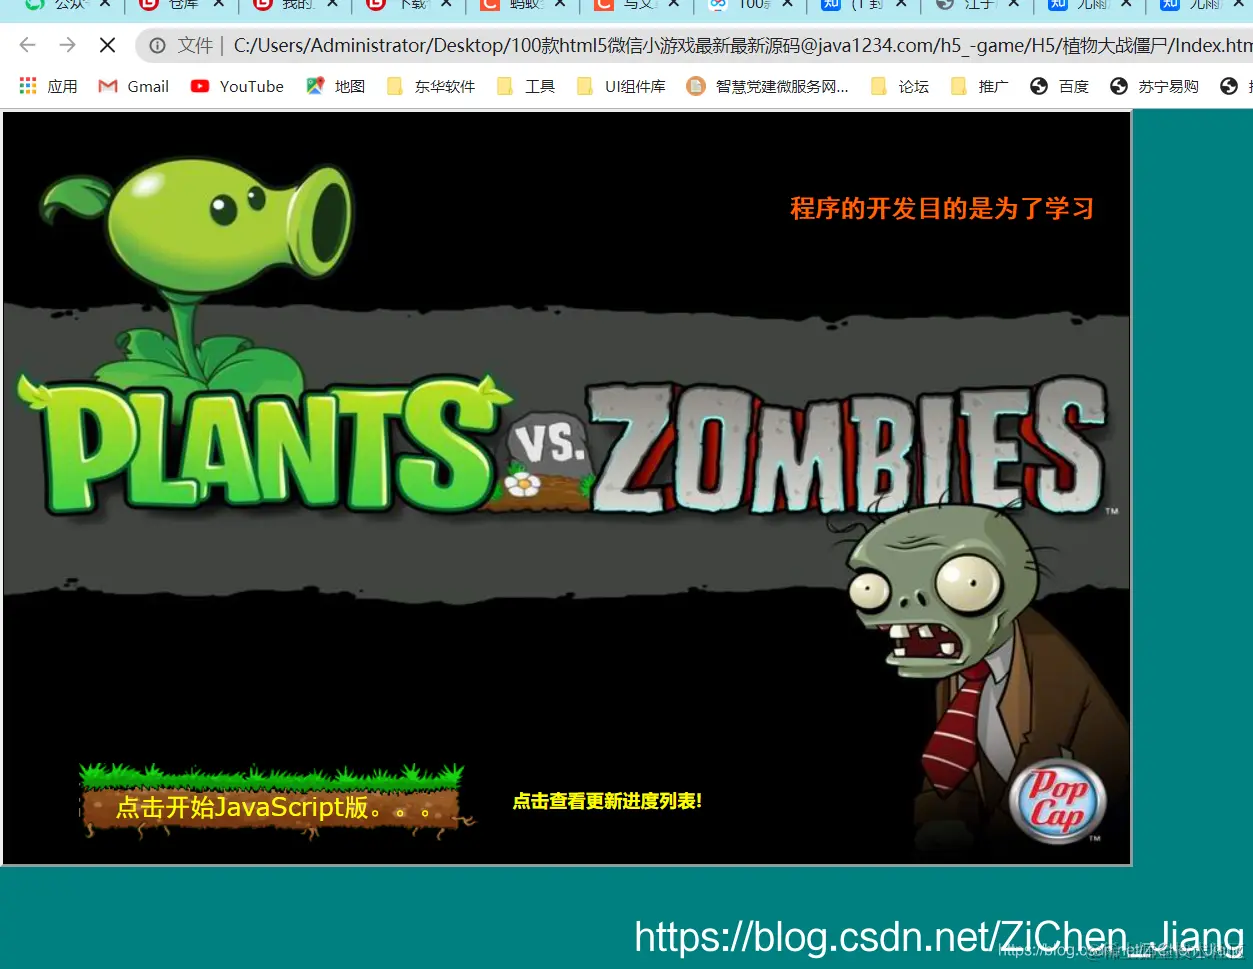View site information icon beside 文件

pyautogui.click(x=157, y=45)
